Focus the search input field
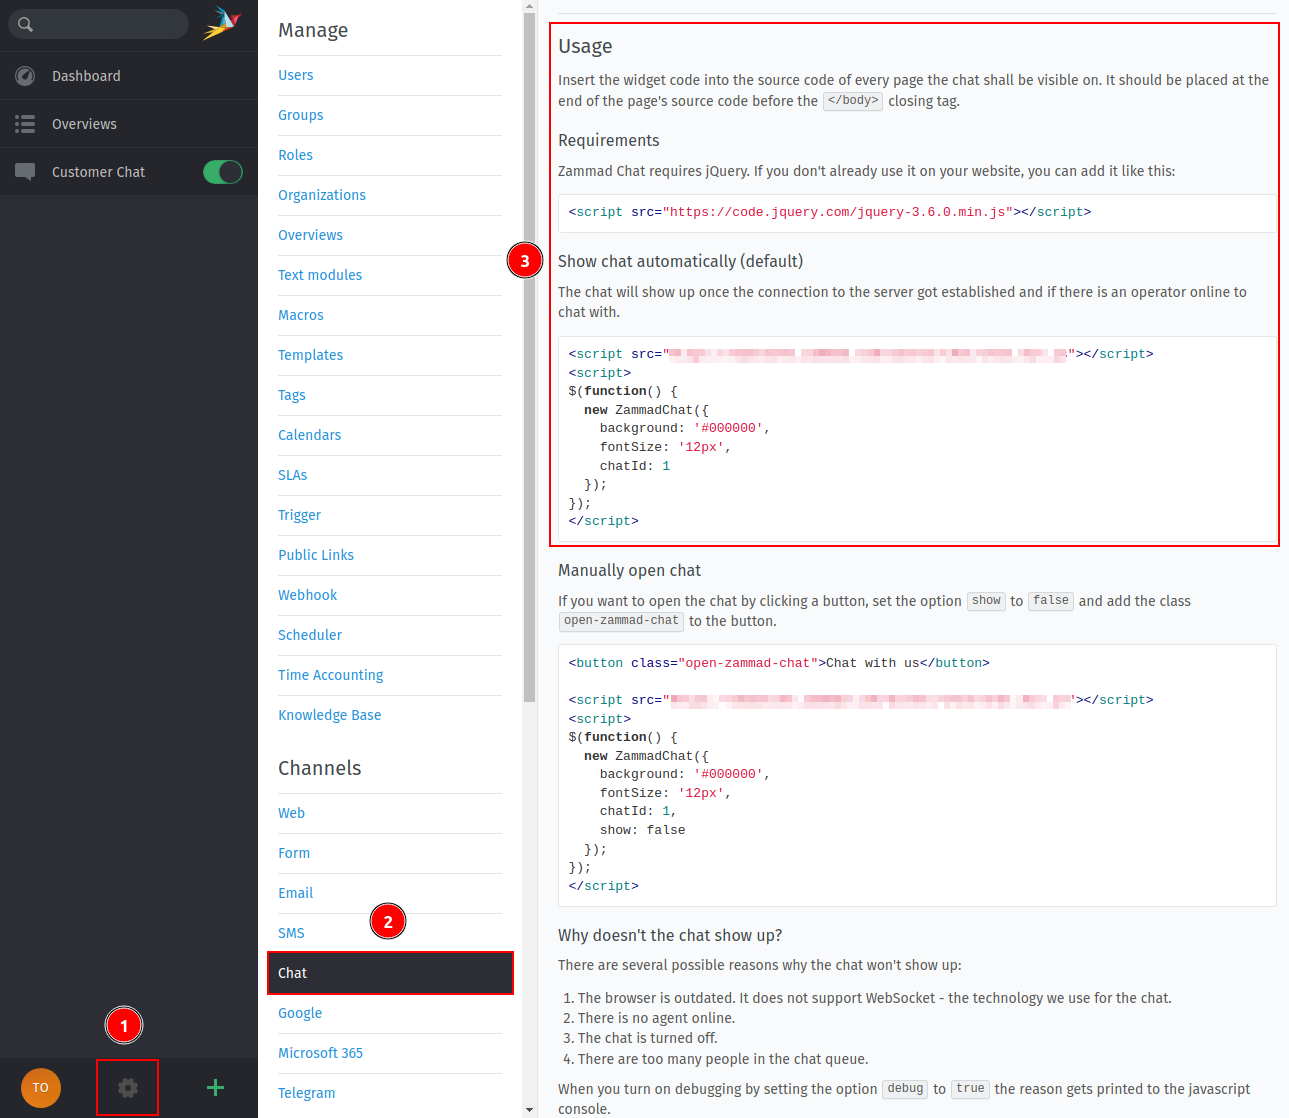 tap(98, 24)
